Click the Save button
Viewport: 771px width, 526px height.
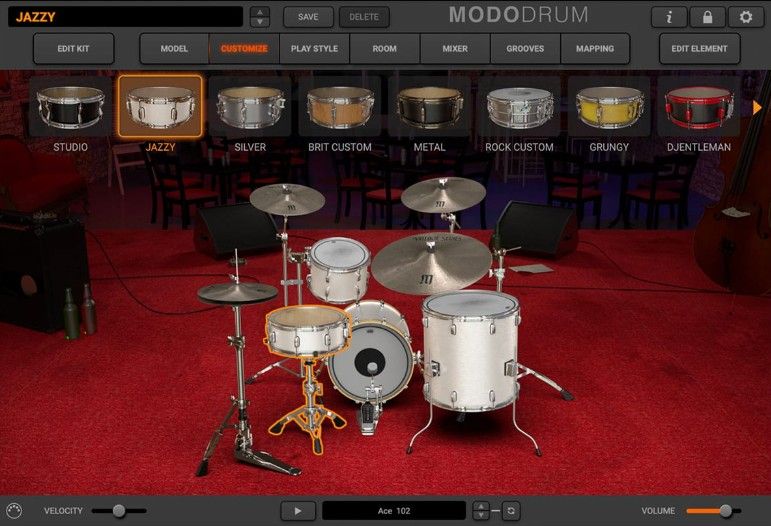pyautogui.click(x=308, y=17)
